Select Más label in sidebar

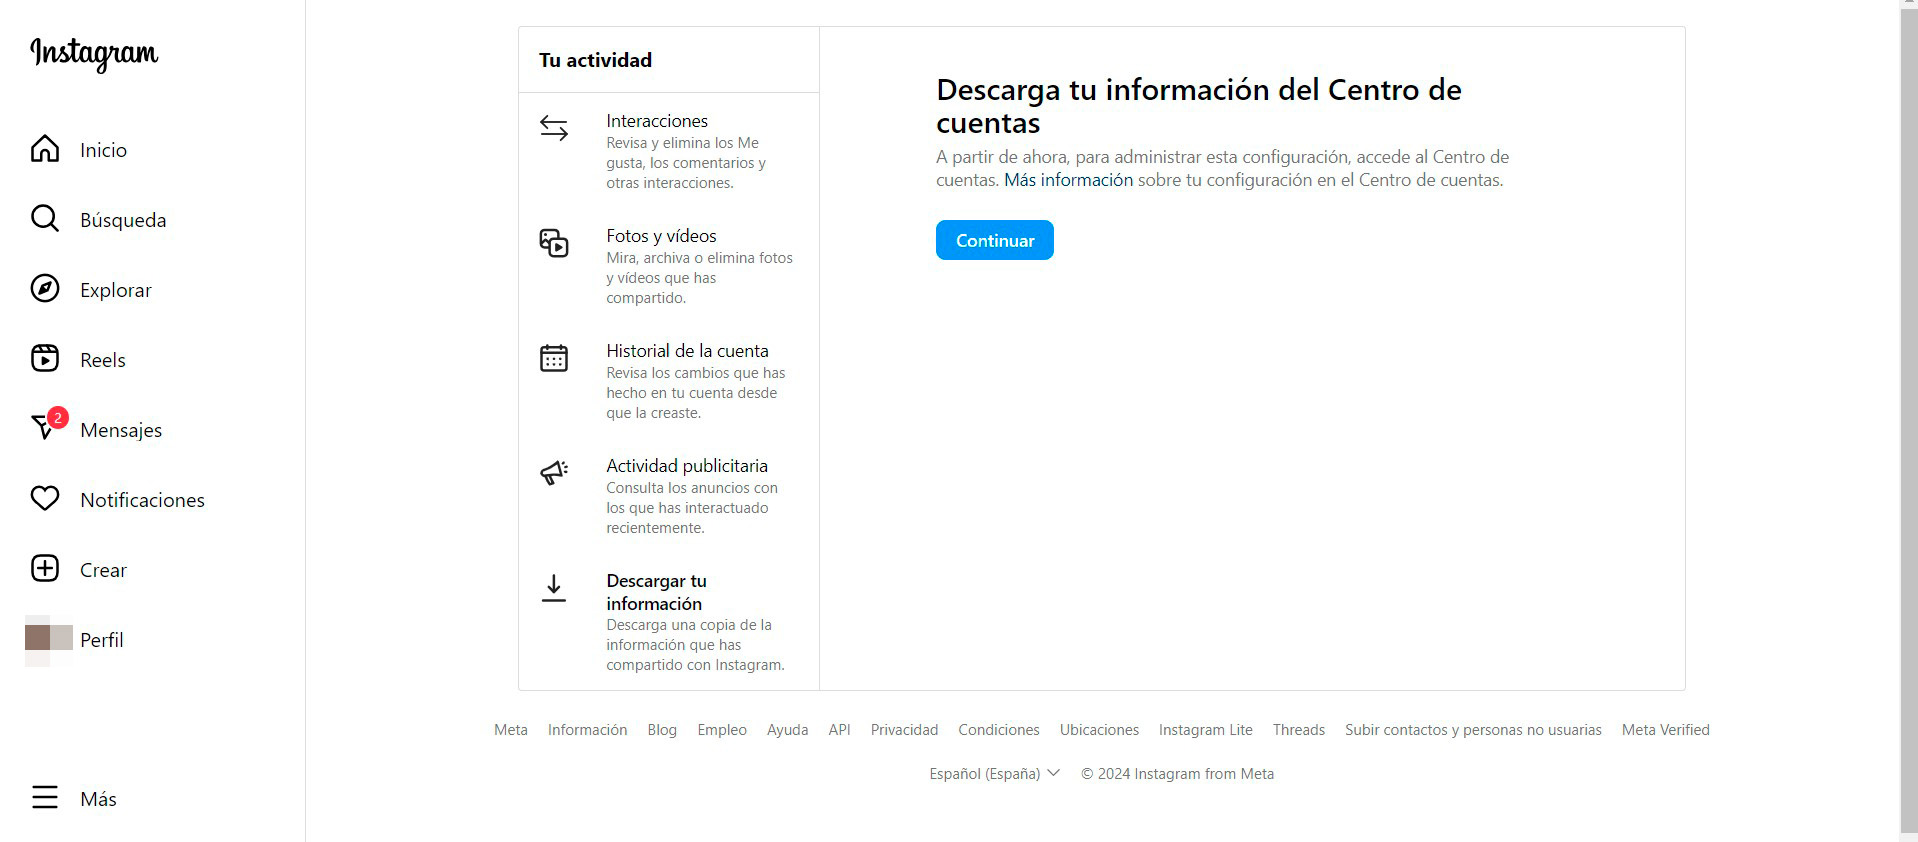click(99, 799)
